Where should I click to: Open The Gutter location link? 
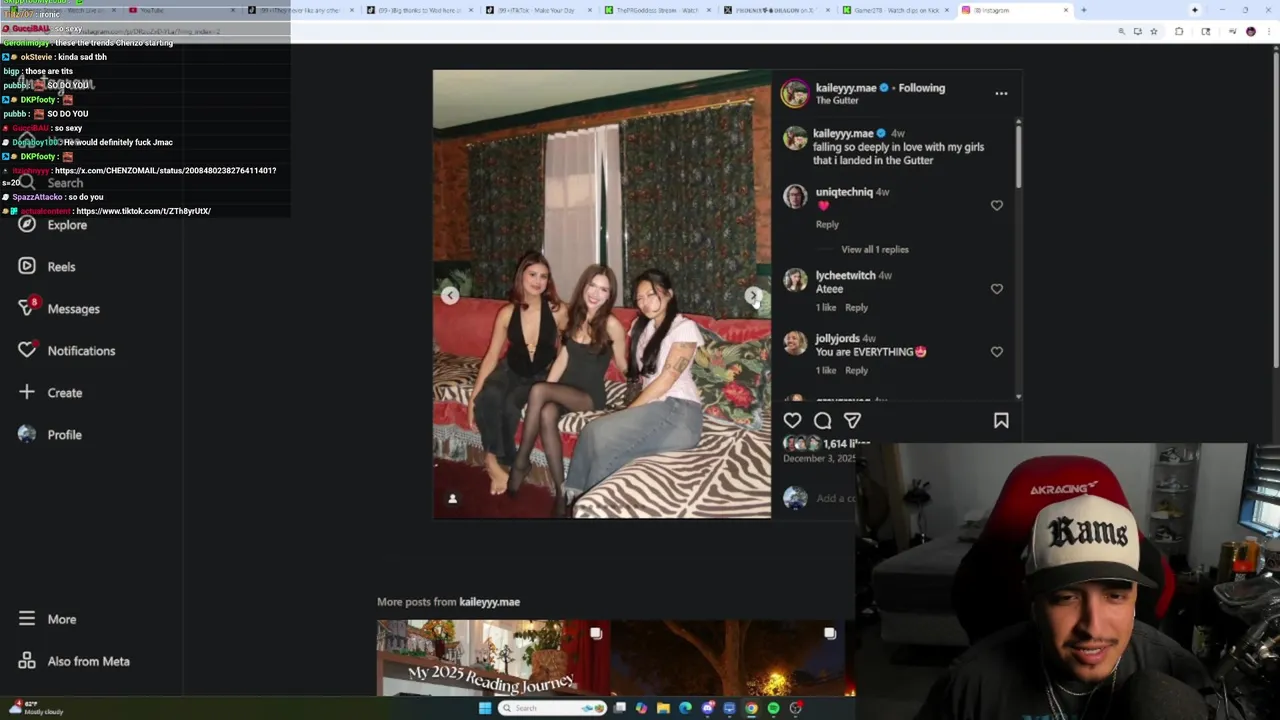[x=837, y=100]
